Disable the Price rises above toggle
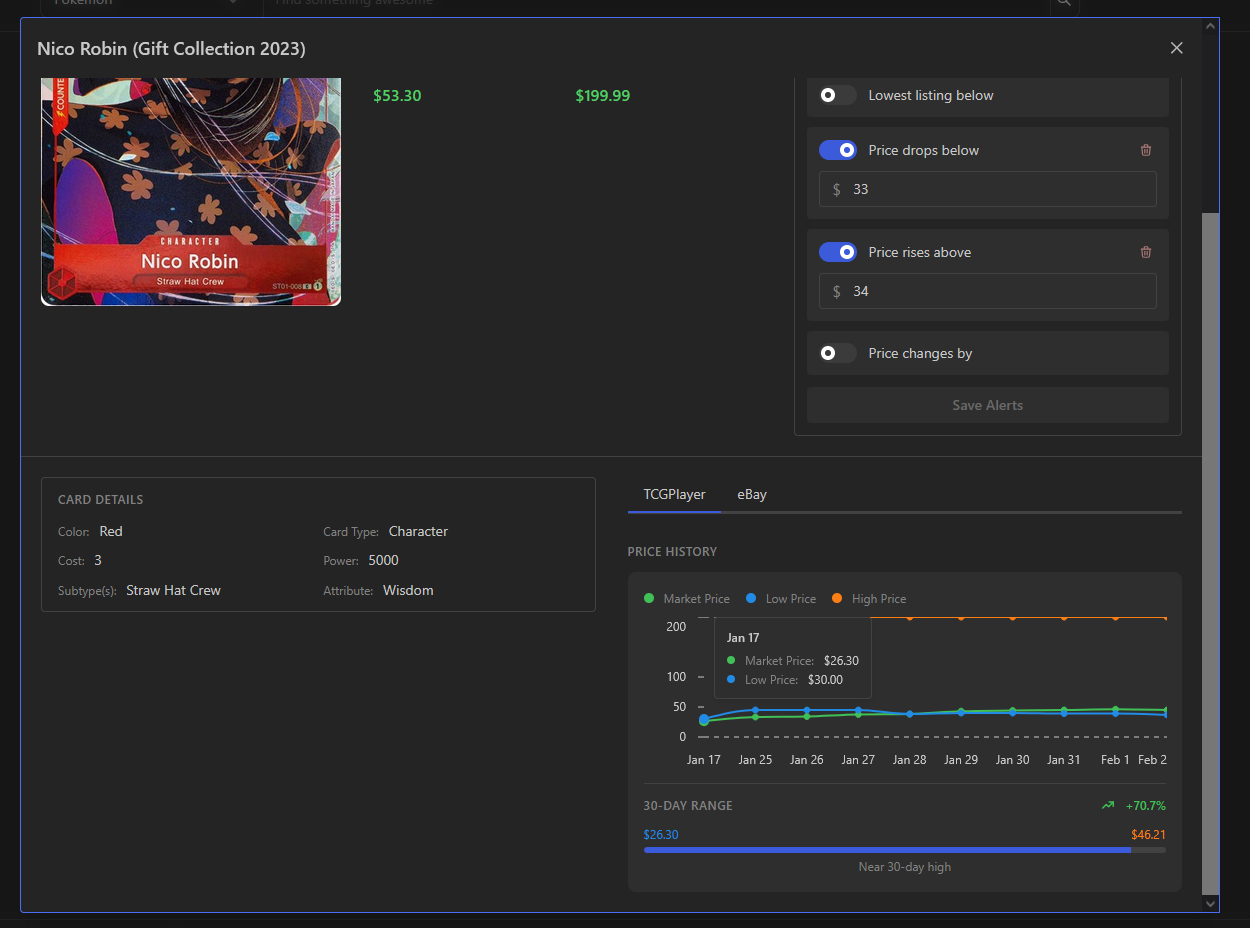 click(838, 252)
